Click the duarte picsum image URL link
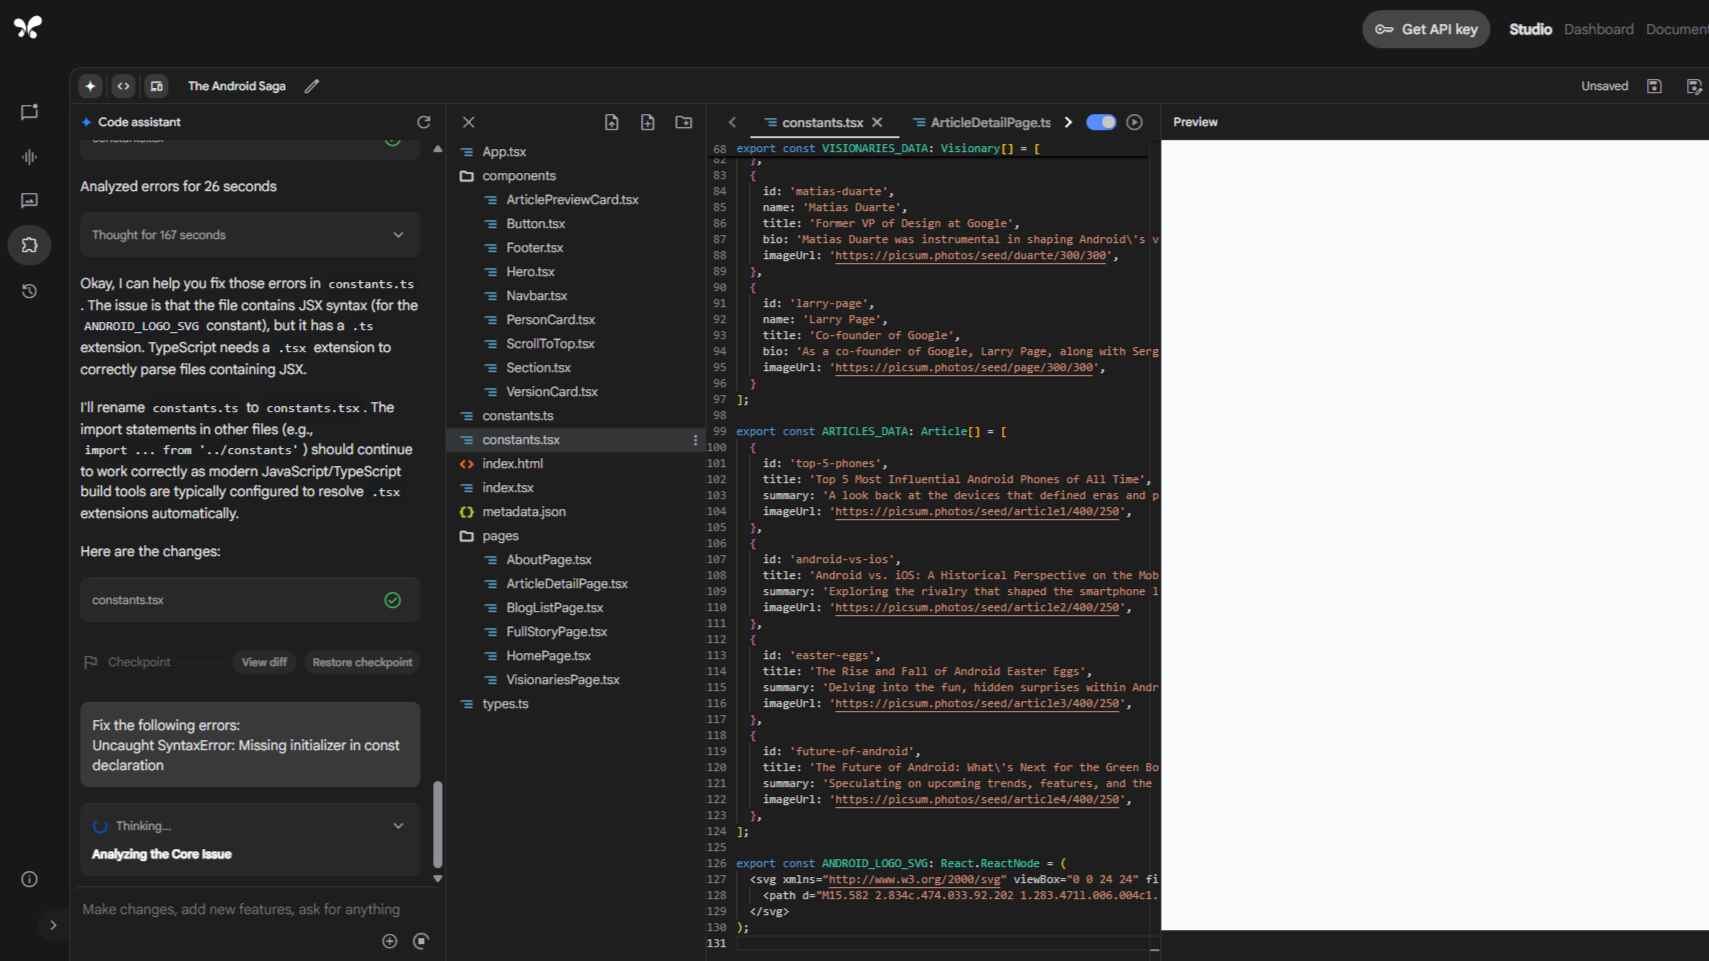 (x=971, y=256)
